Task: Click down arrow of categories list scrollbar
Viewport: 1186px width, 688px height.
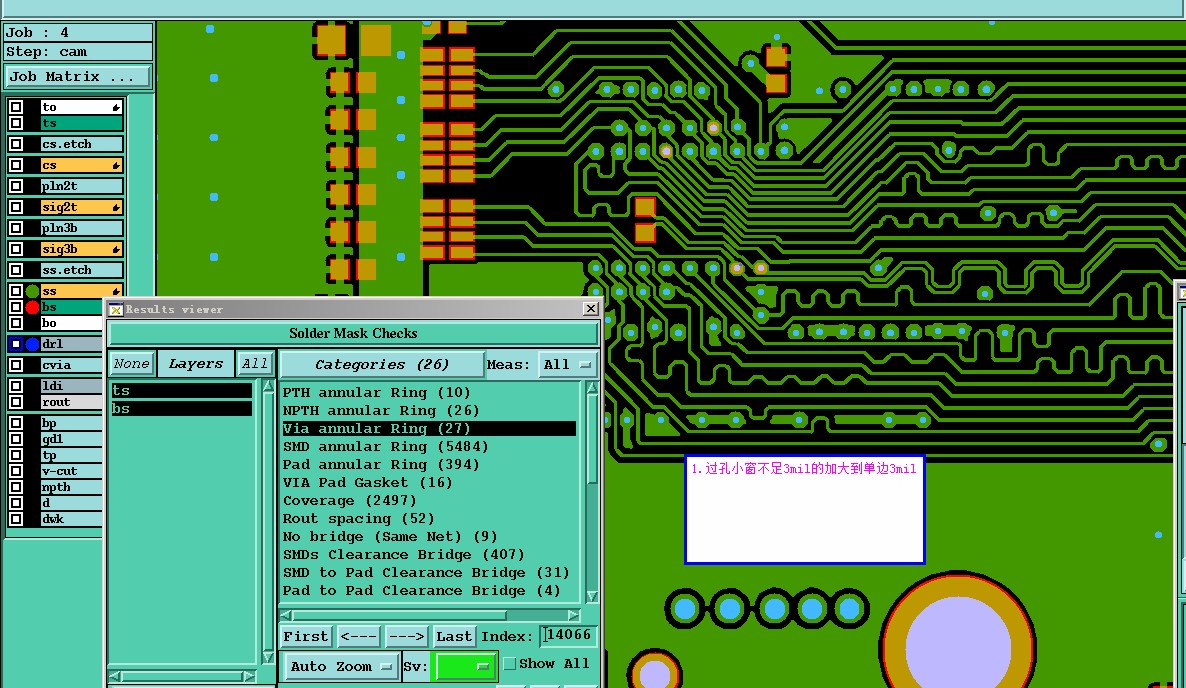Action: [592, 597]
